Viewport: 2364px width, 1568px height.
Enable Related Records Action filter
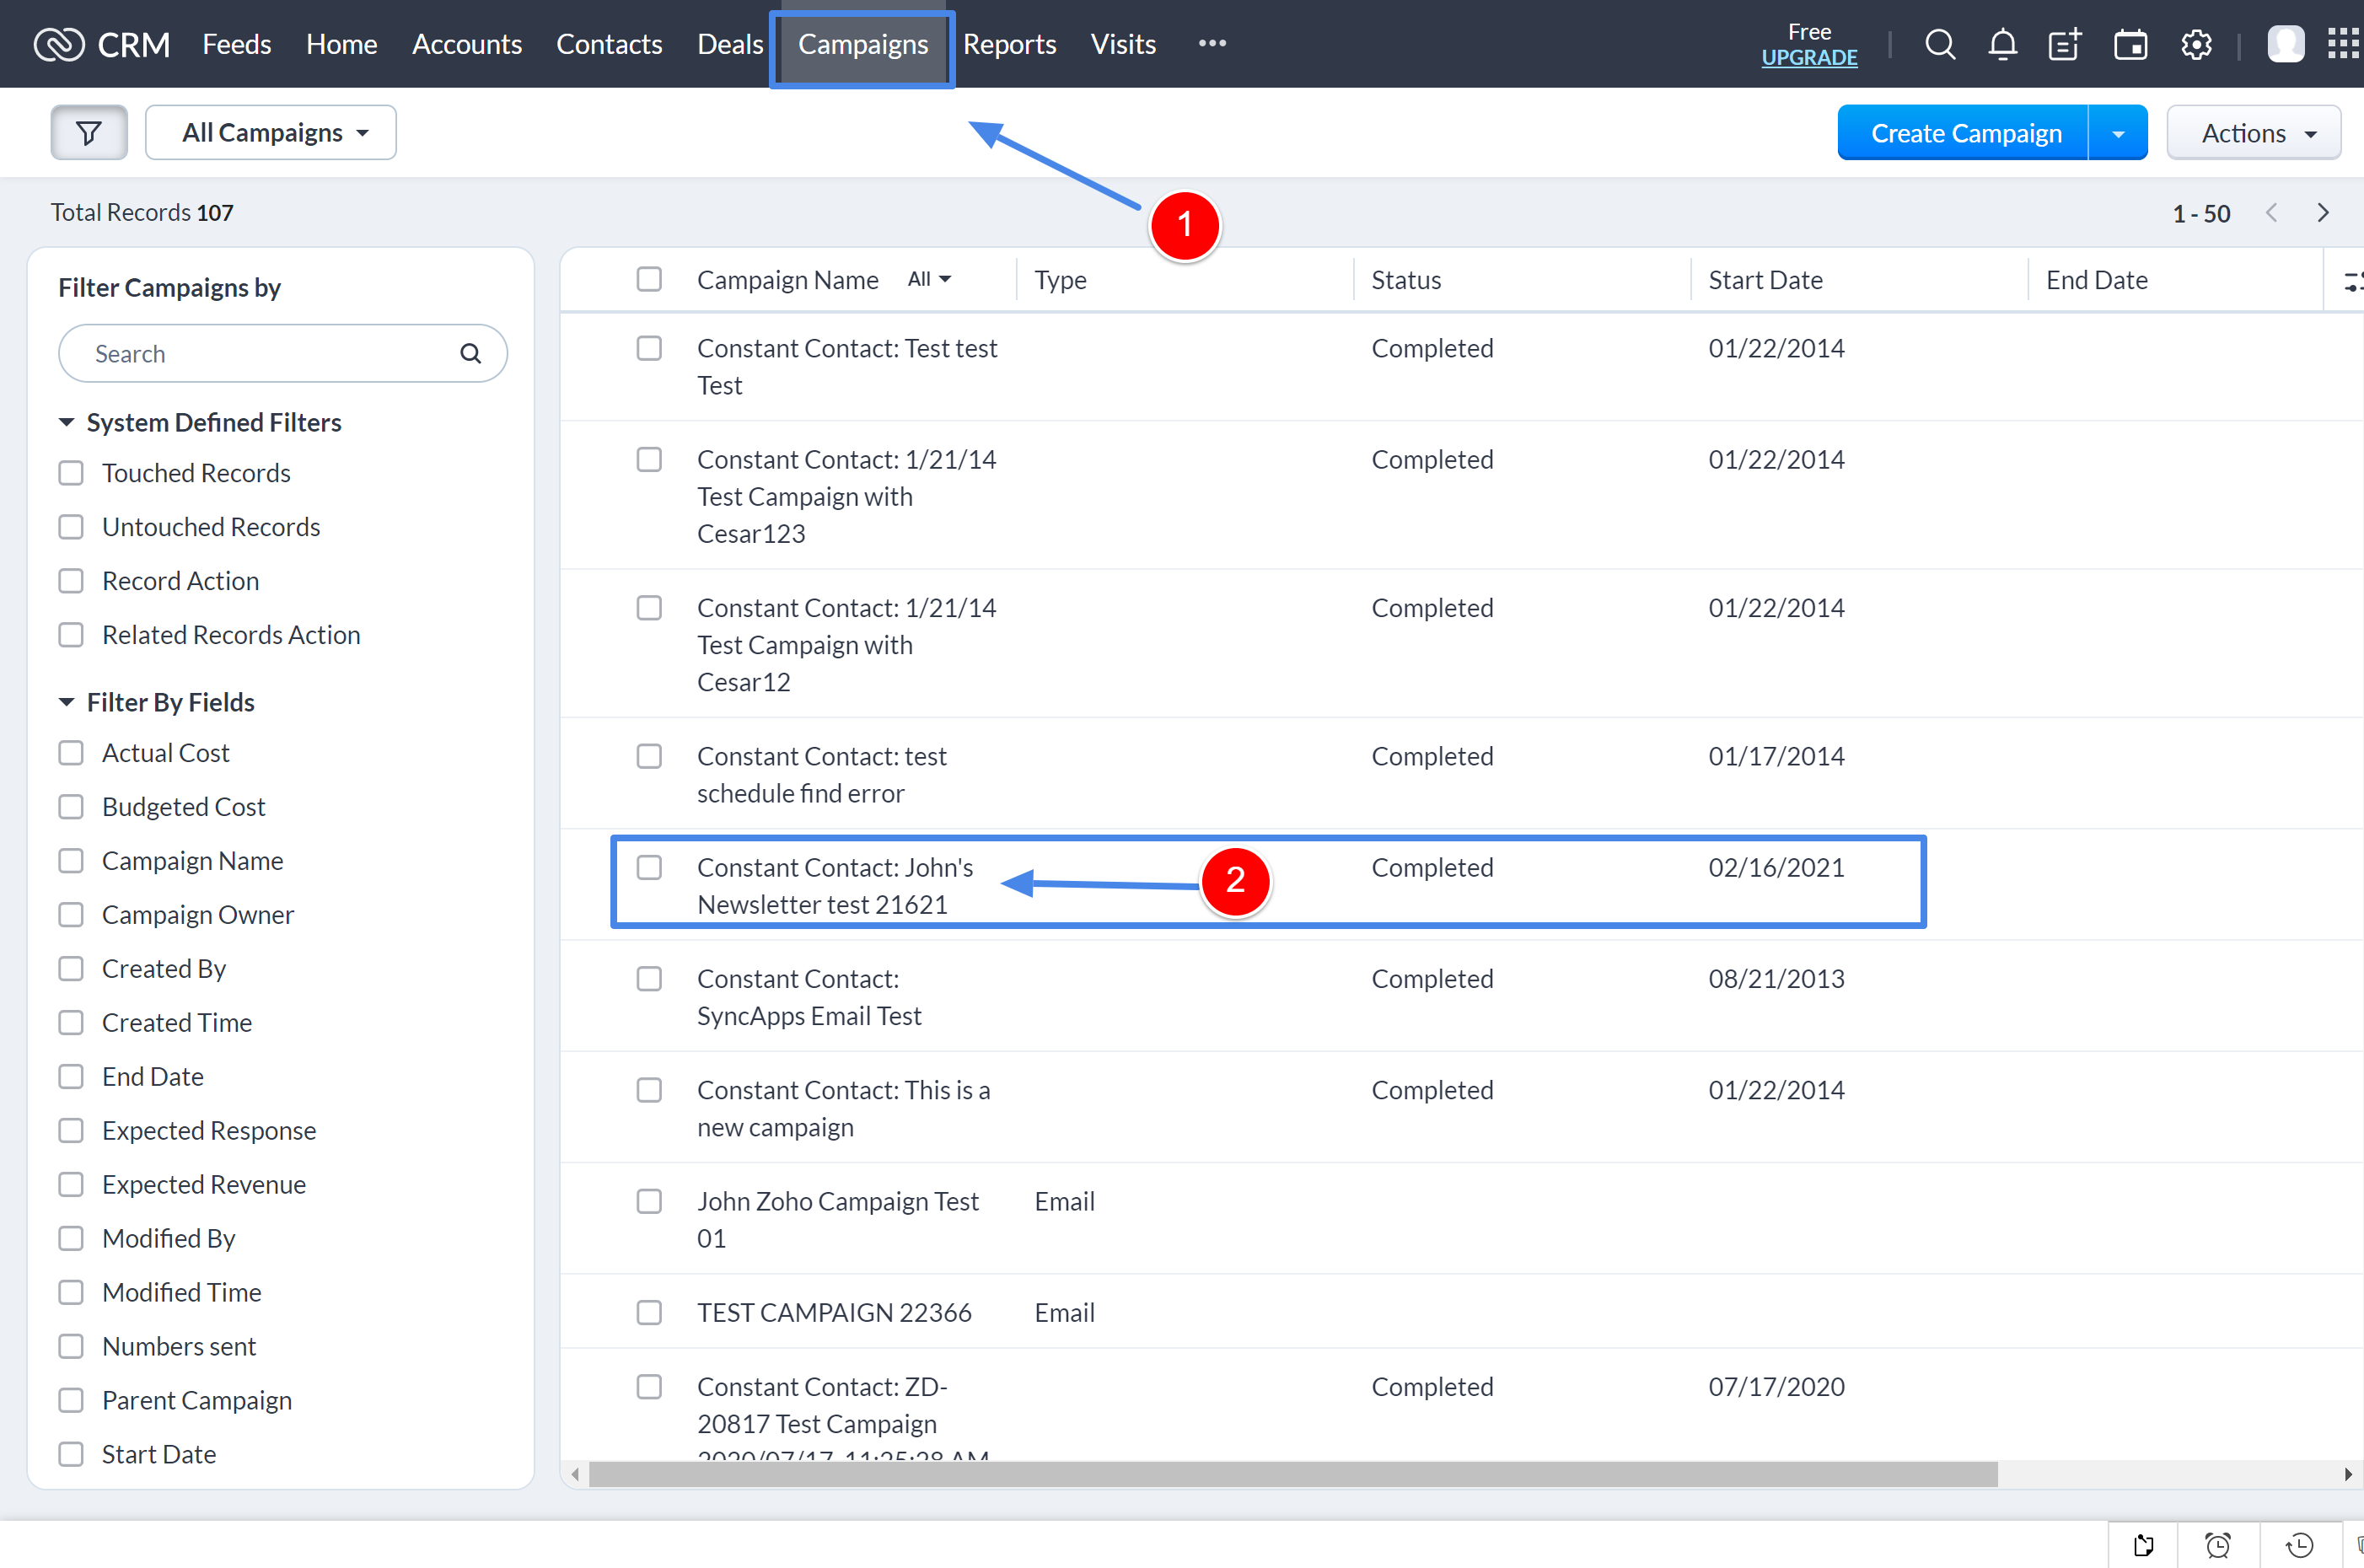71,635
